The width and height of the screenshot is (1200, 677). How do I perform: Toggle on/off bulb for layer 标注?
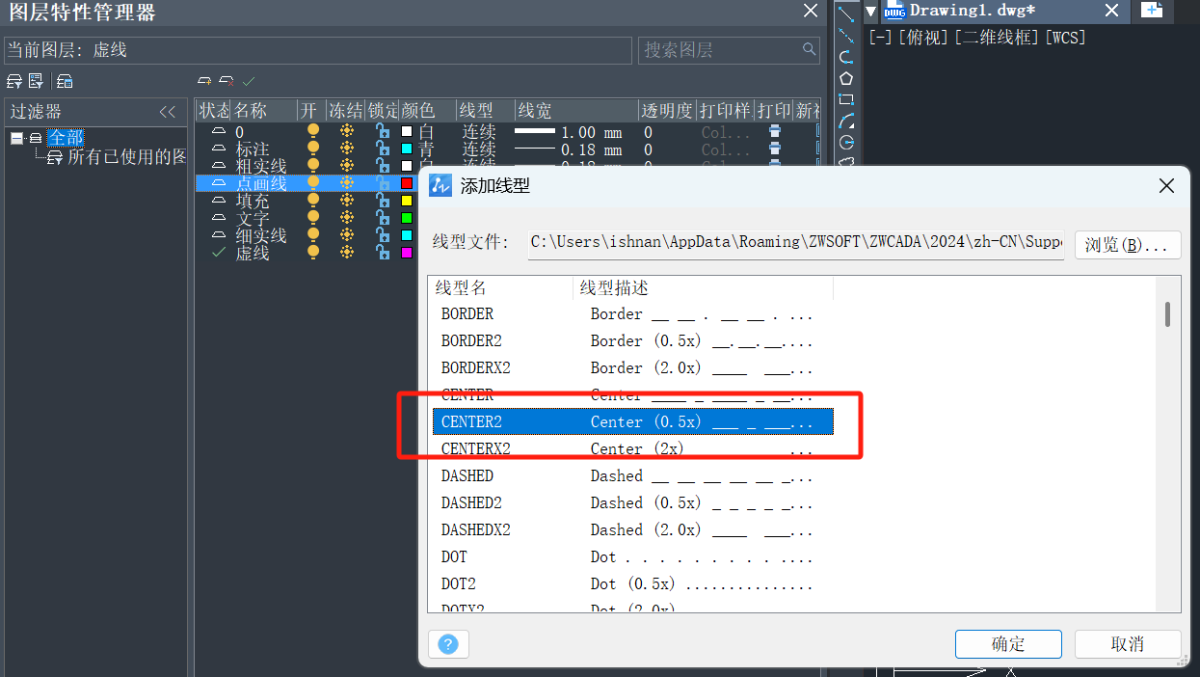(x=313, y=149)
